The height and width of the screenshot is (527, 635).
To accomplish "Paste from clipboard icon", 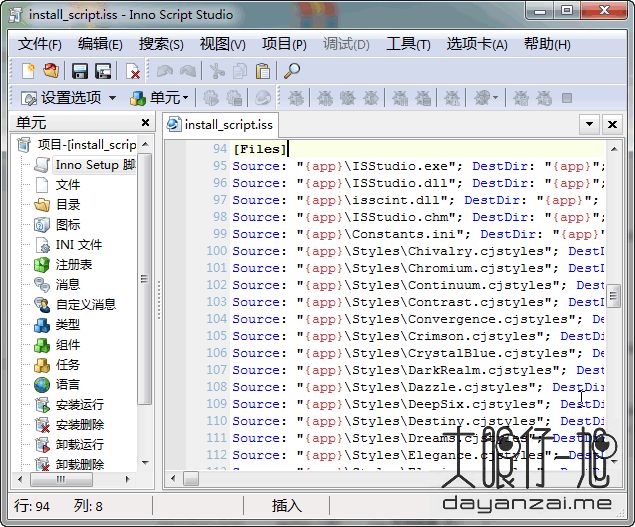I will [x=263, y=71].
